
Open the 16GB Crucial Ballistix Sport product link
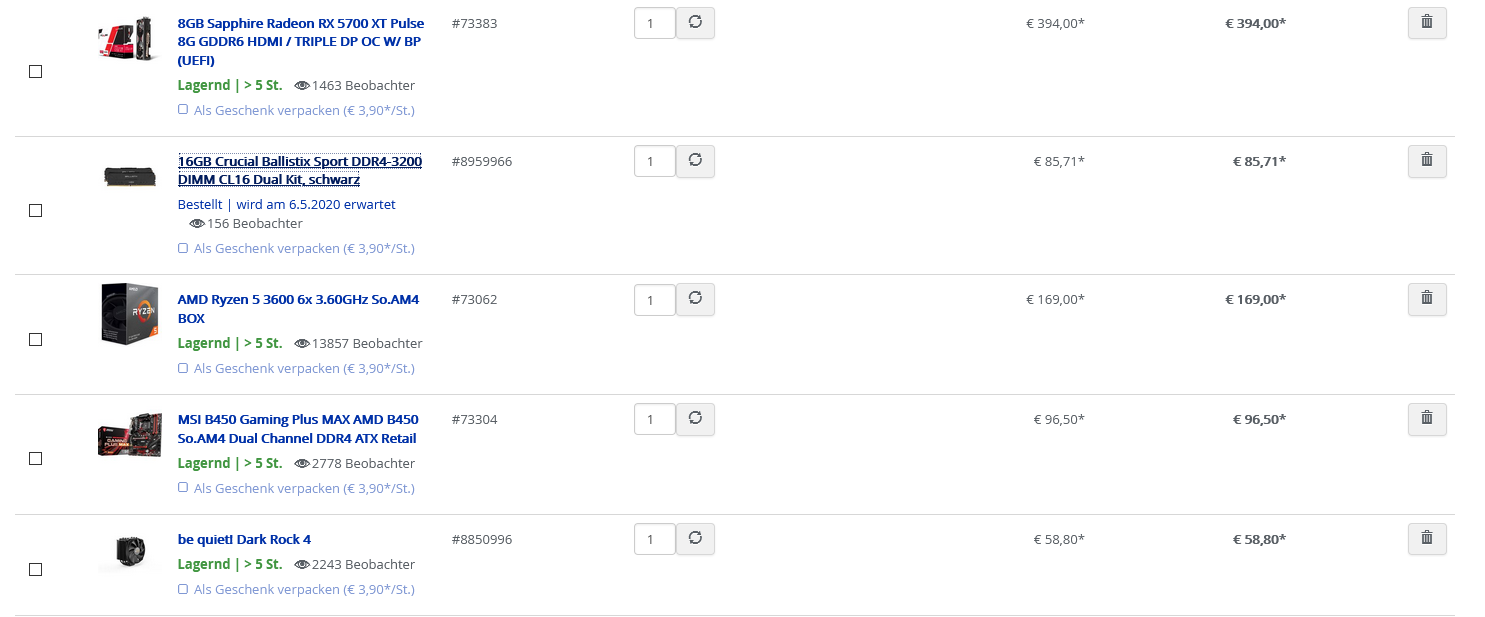pos(300,171)
